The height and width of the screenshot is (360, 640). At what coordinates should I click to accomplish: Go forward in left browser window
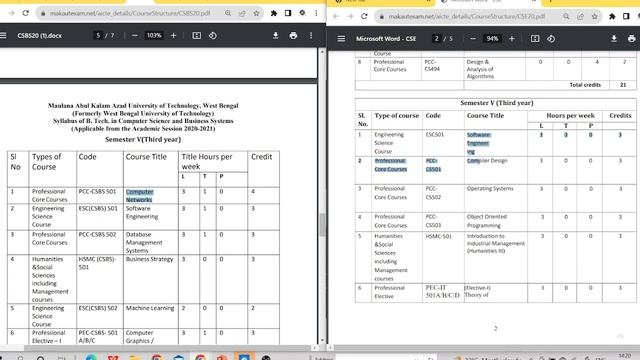(x=11, y=13)
